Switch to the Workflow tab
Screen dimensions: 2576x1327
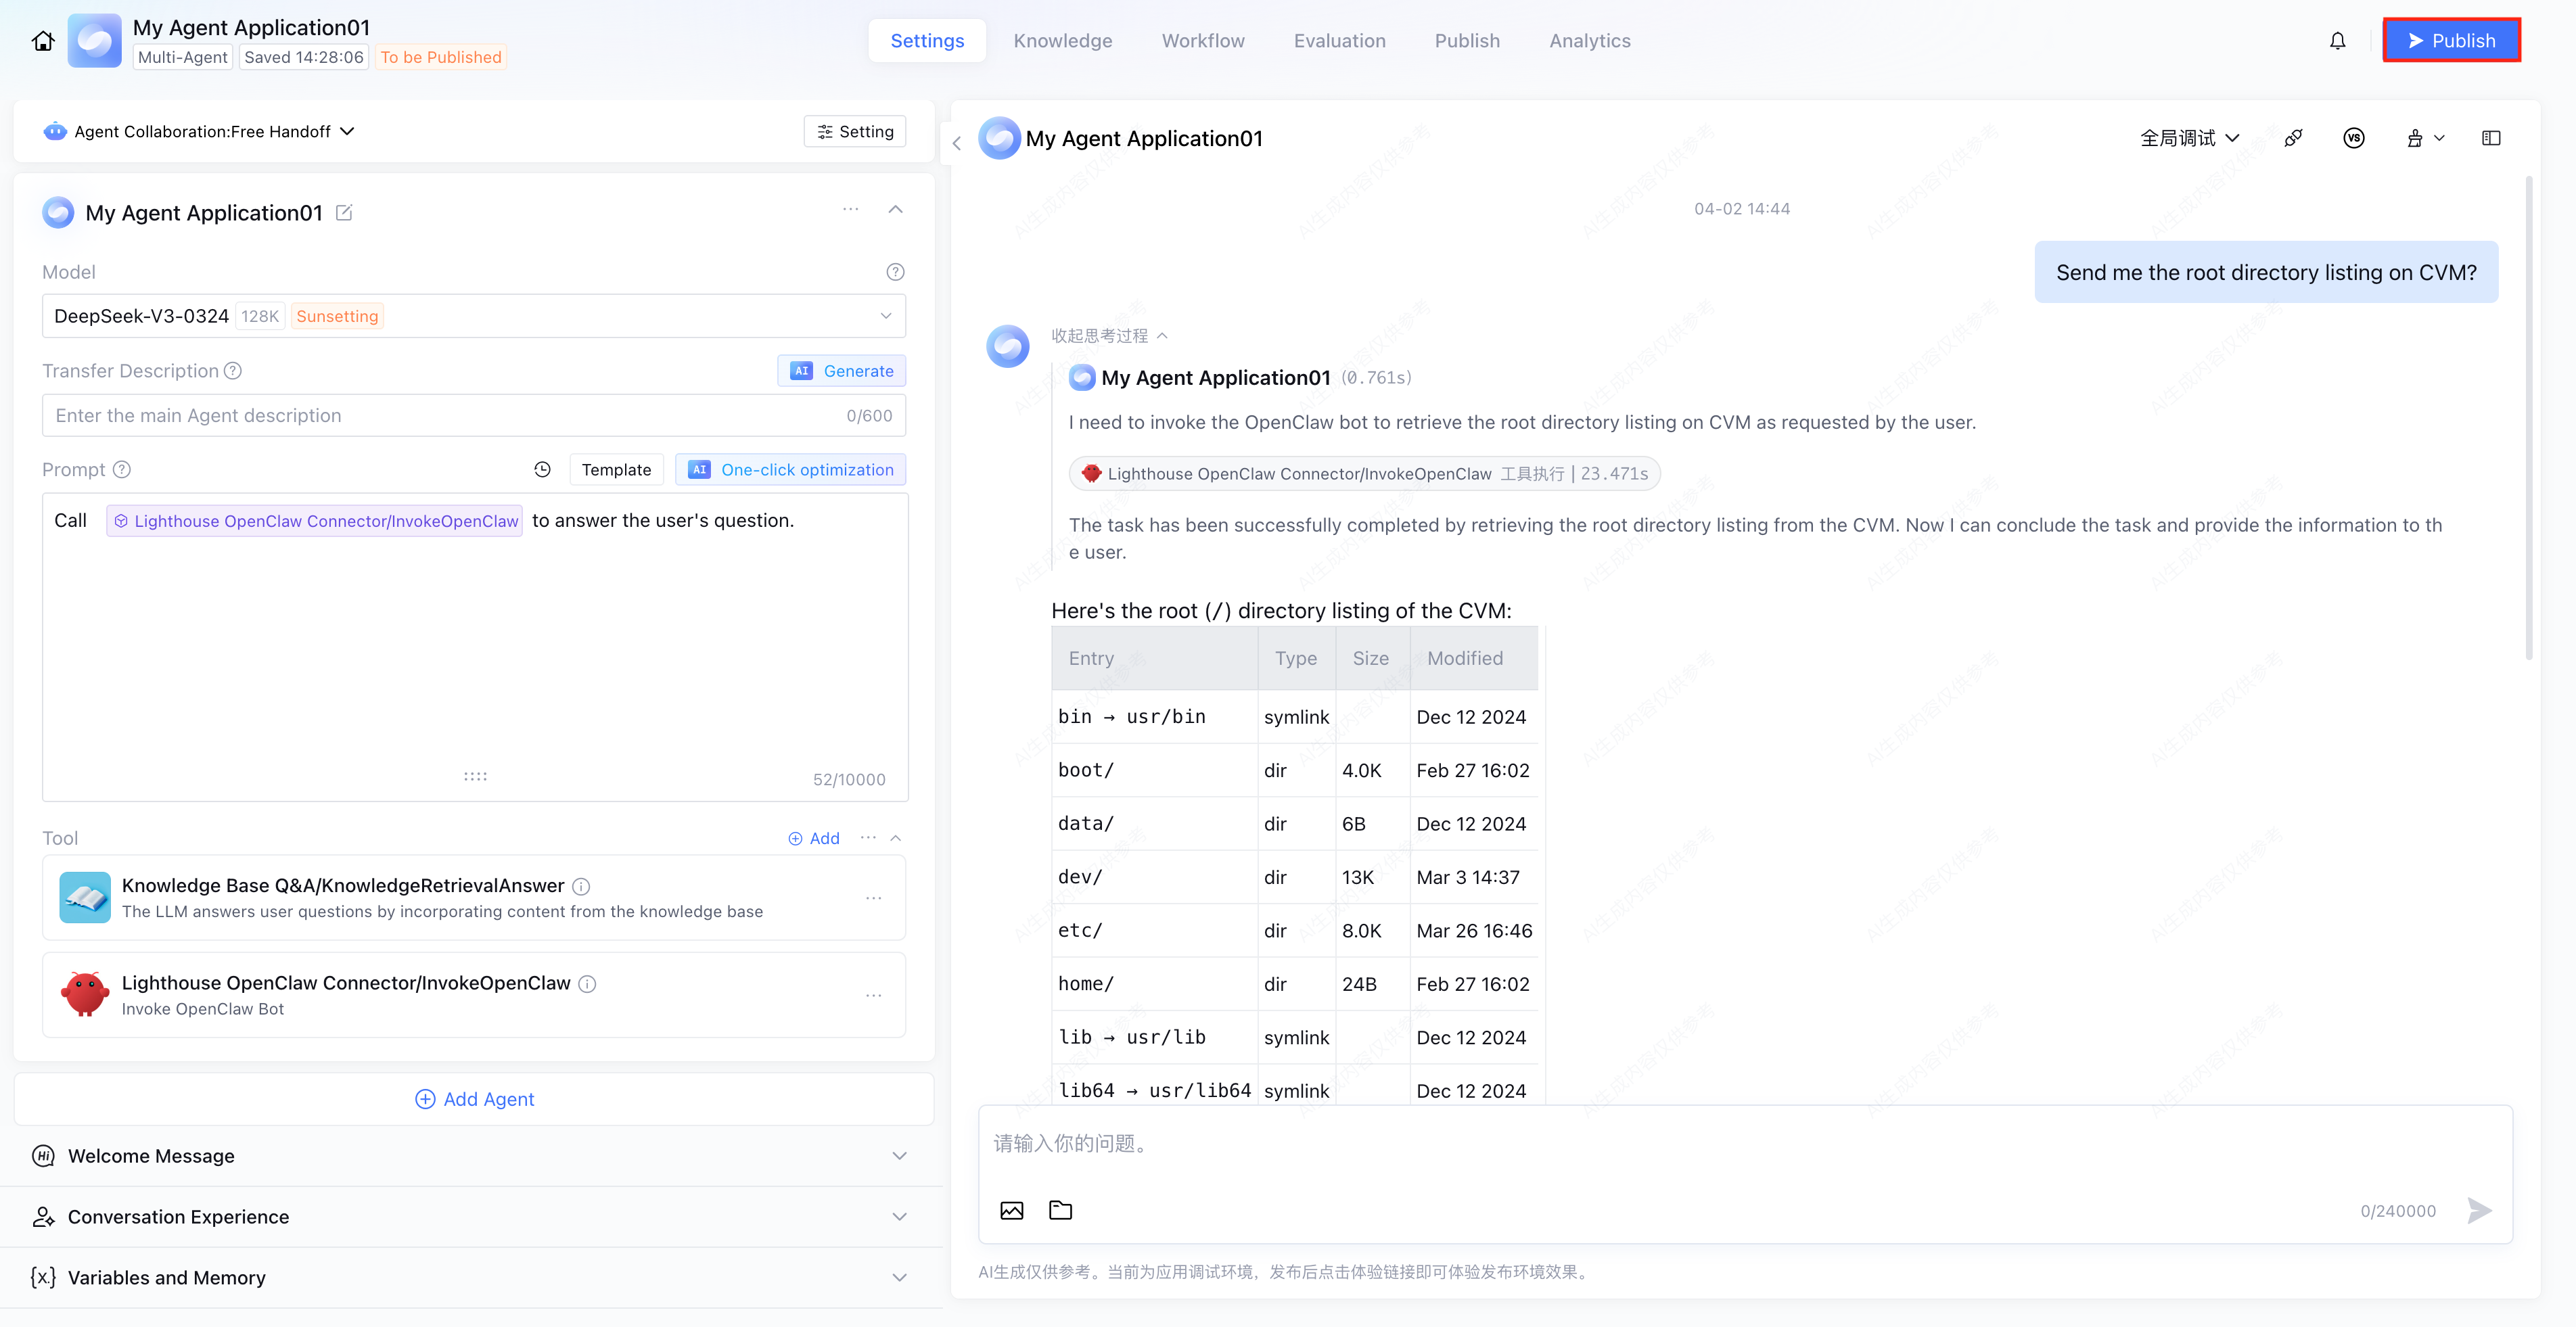pos(1202,41)
